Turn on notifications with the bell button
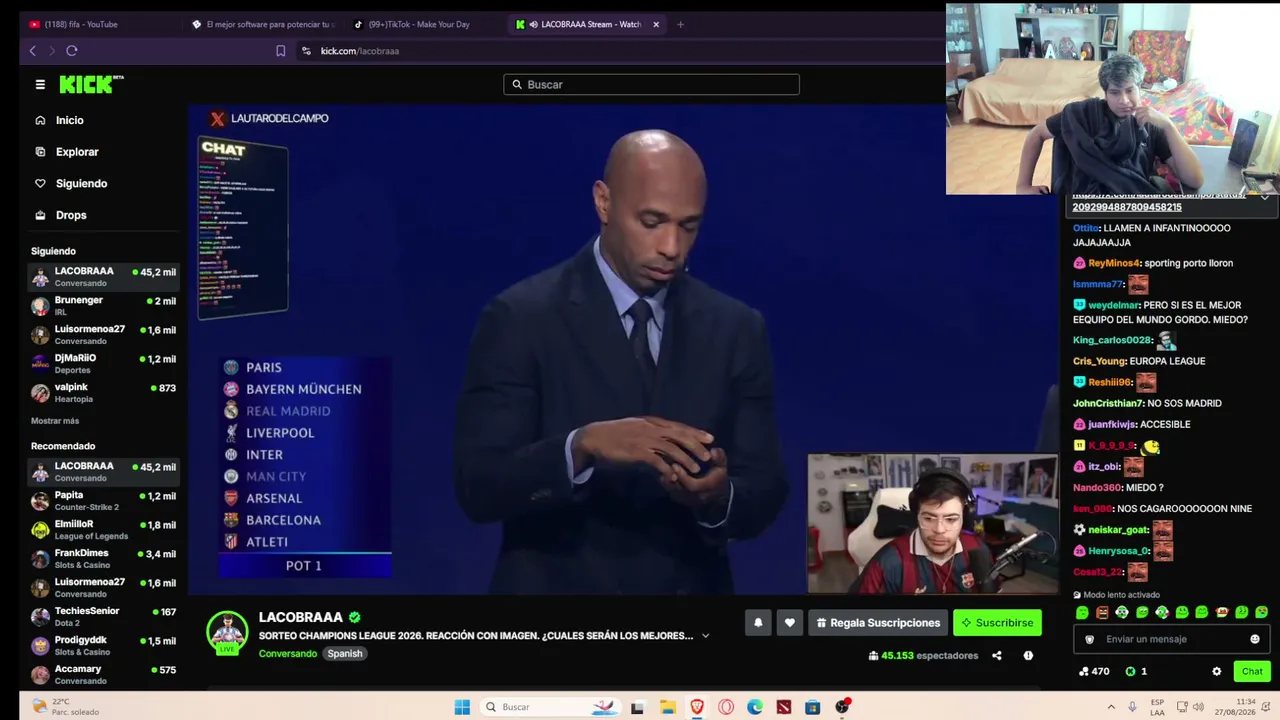This screenshot has width=1280, height=720. (x=758, y=623)
